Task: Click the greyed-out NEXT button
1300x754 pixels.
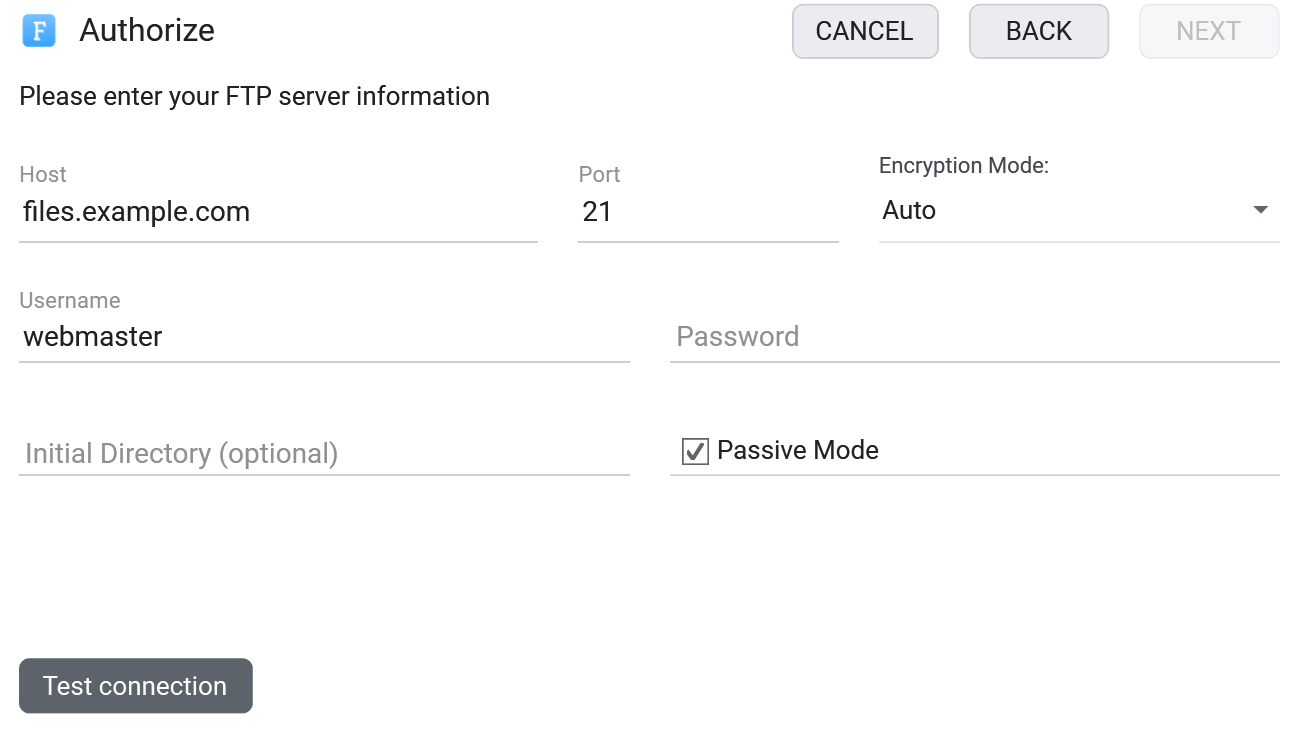Action: [1209, 31]
